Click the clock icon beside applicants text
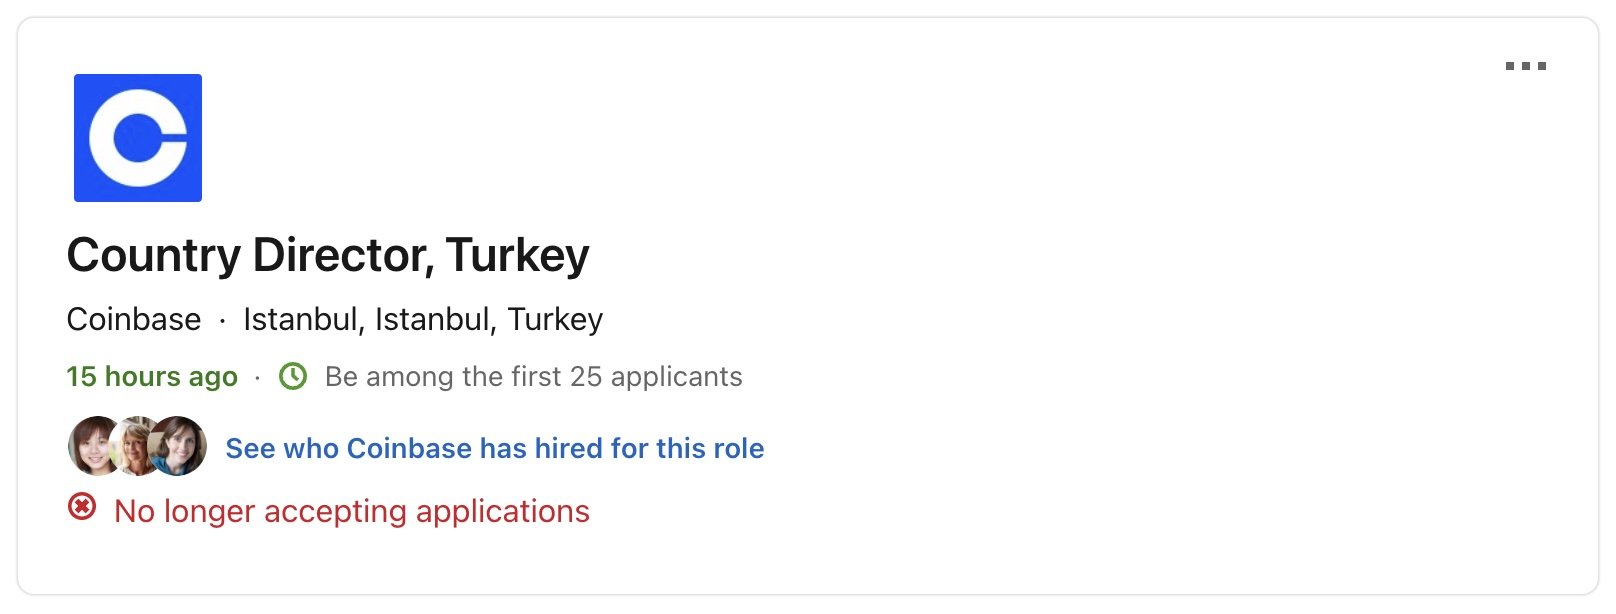1616x614 pixels. (x=292, y=377)
